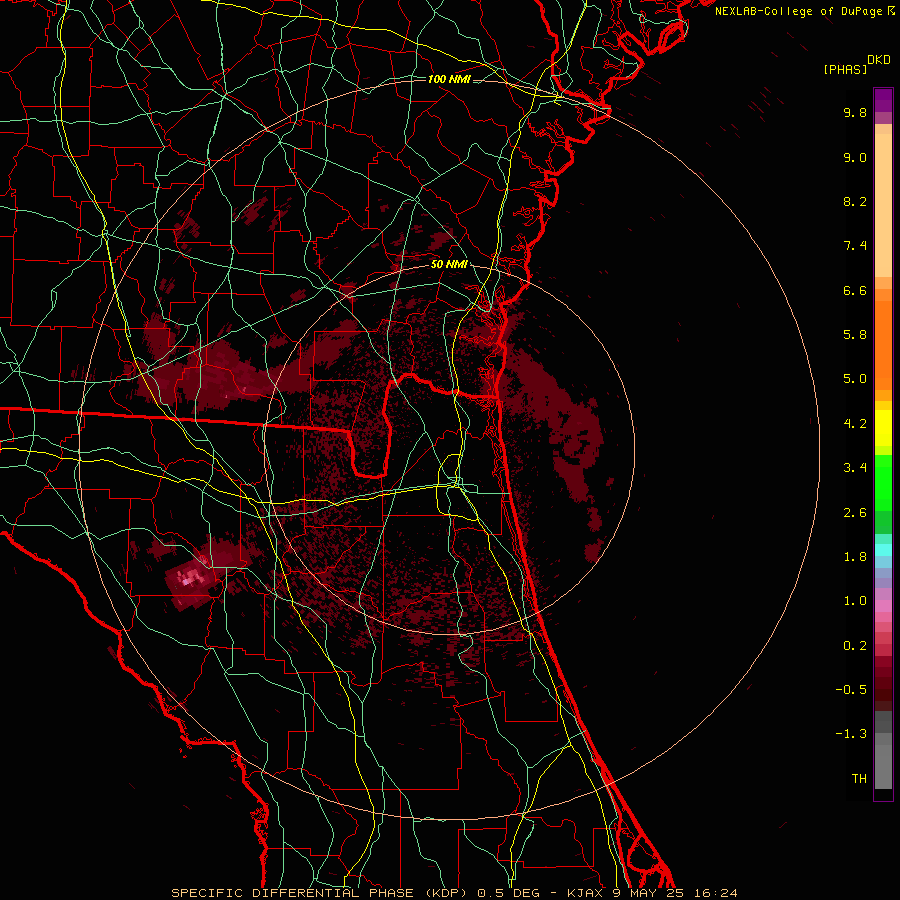Click the 100 NMI range ring label
Screen dimensions: 900x900
coord(449,79)
